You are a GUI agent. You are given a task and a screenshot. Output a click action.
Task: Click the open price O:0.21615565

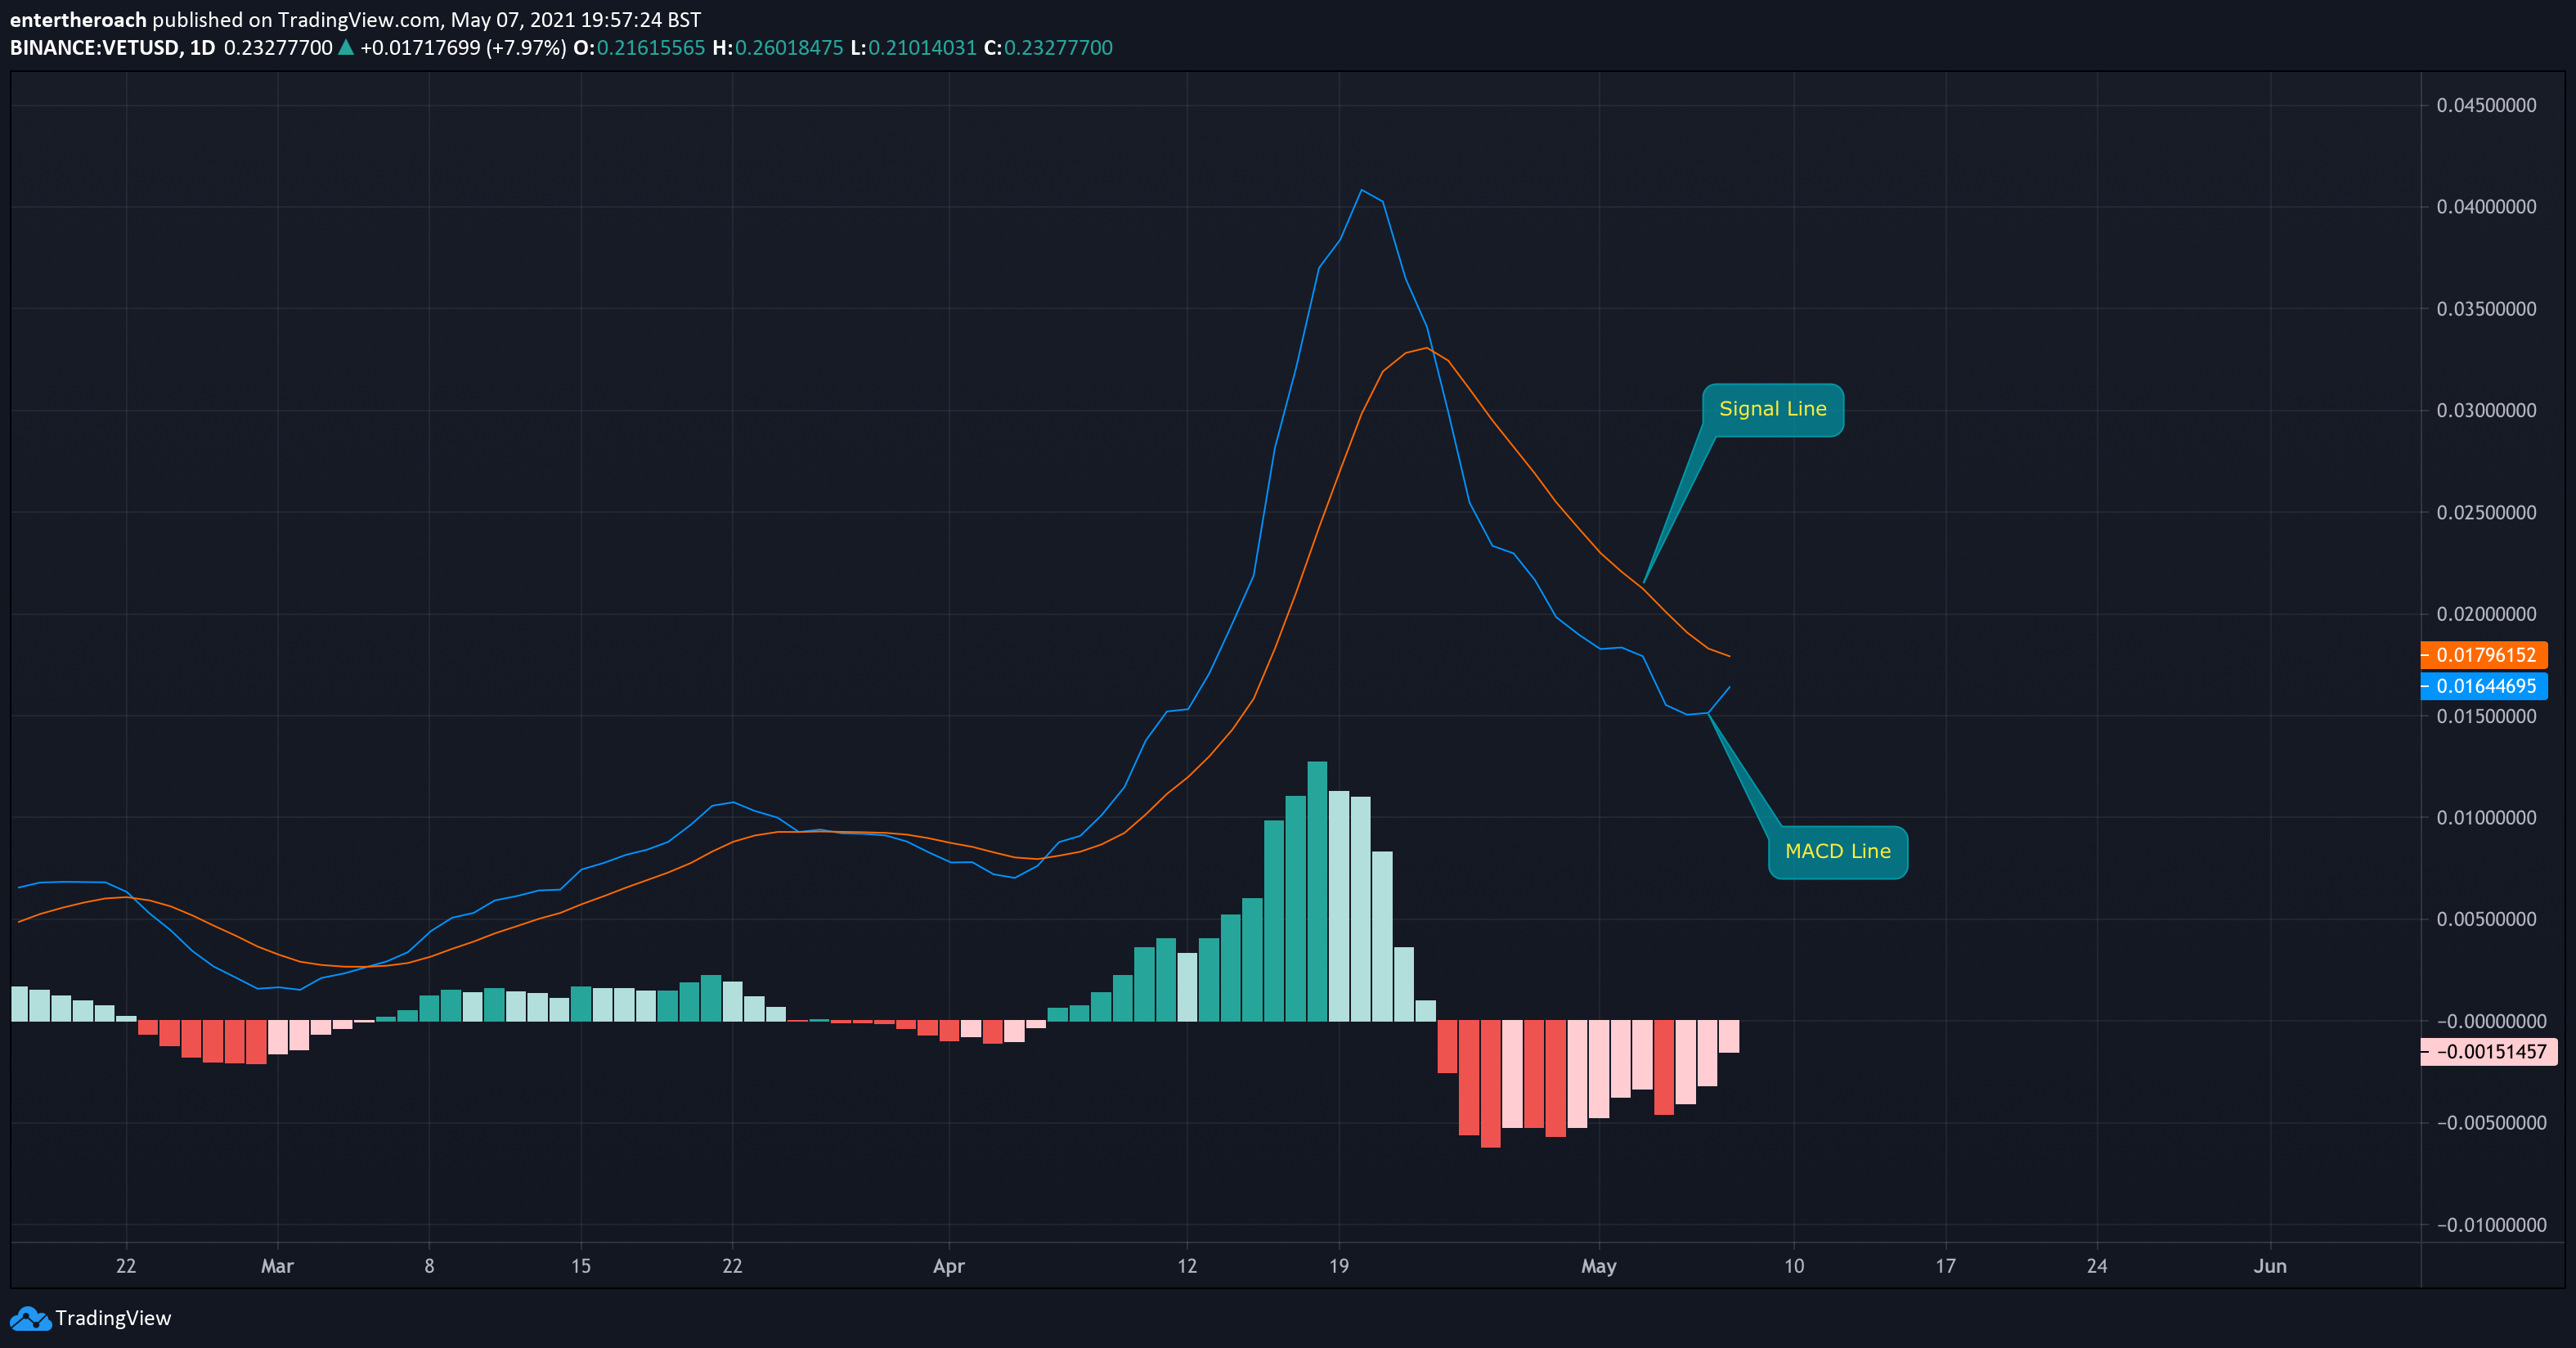[639, 48]
